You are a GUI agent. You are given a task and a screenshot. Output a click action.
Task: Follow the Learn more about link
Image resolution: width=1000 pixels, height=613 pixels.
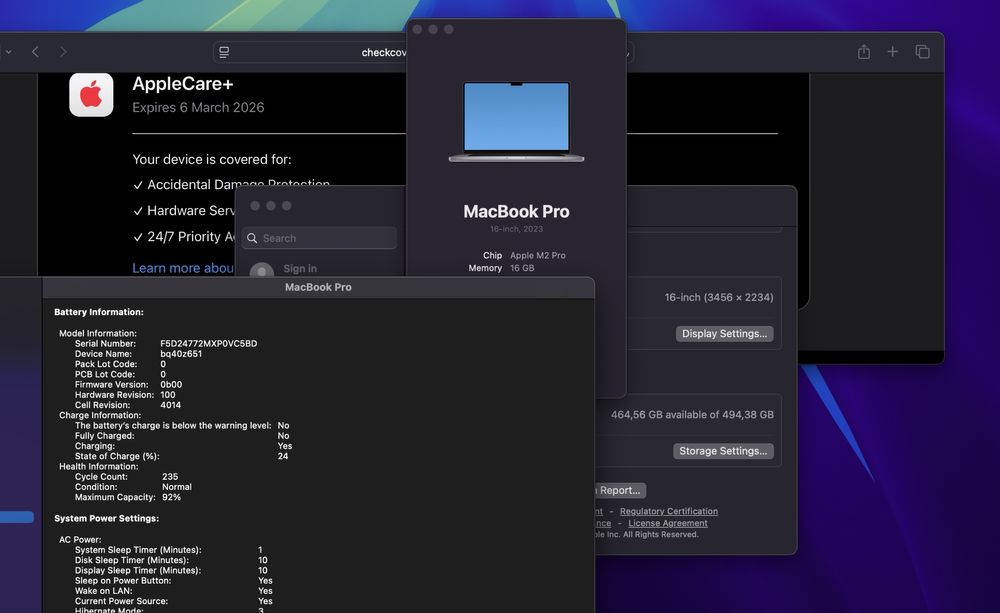(183, 268)
